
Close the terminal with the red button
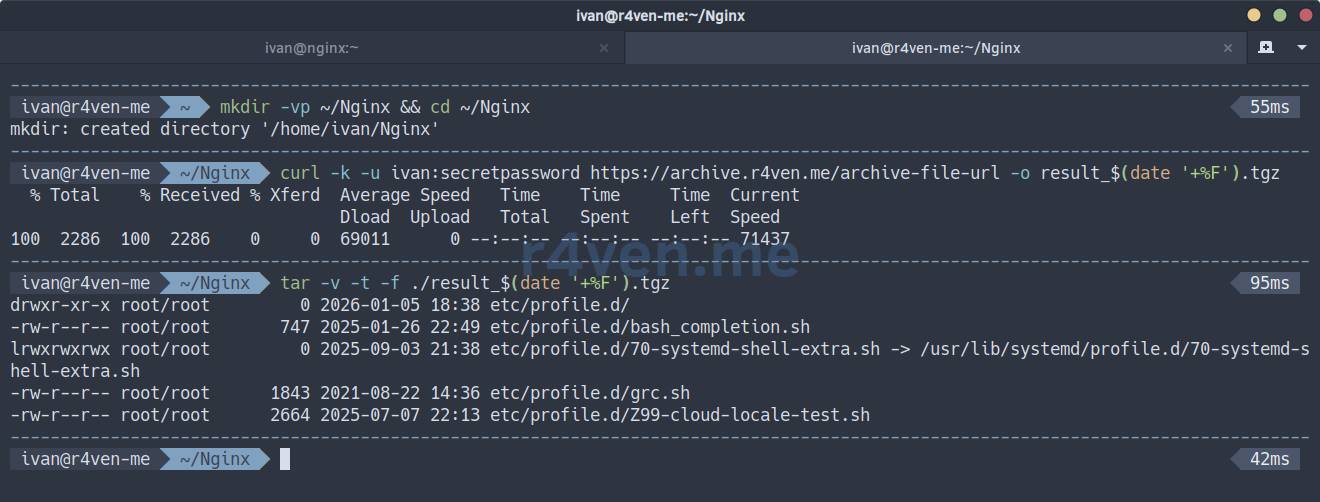(x=1303, y=15)
